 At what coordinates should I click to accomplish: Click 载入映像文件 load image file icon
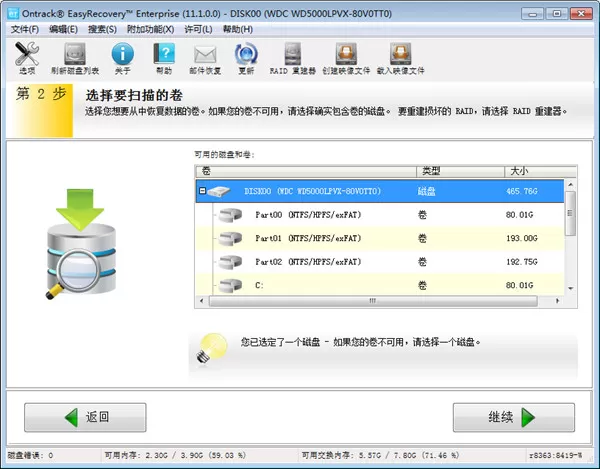click(400, 54)
